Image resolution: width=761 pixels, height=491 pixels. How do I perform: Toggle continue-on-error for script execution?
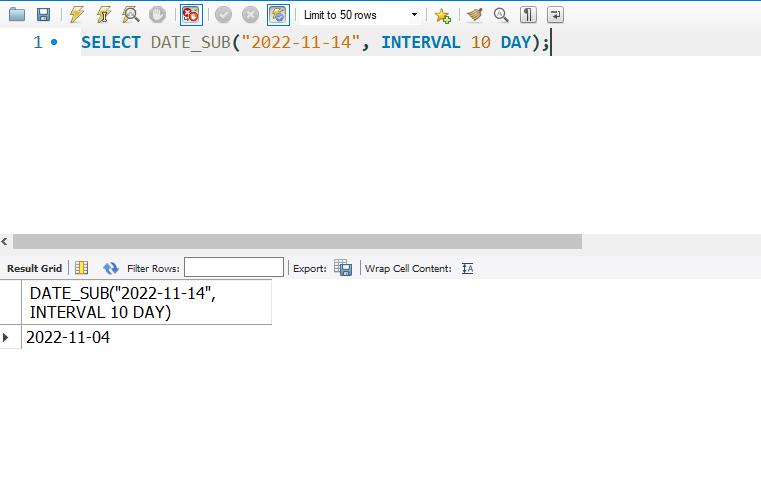tap(190, 15)
